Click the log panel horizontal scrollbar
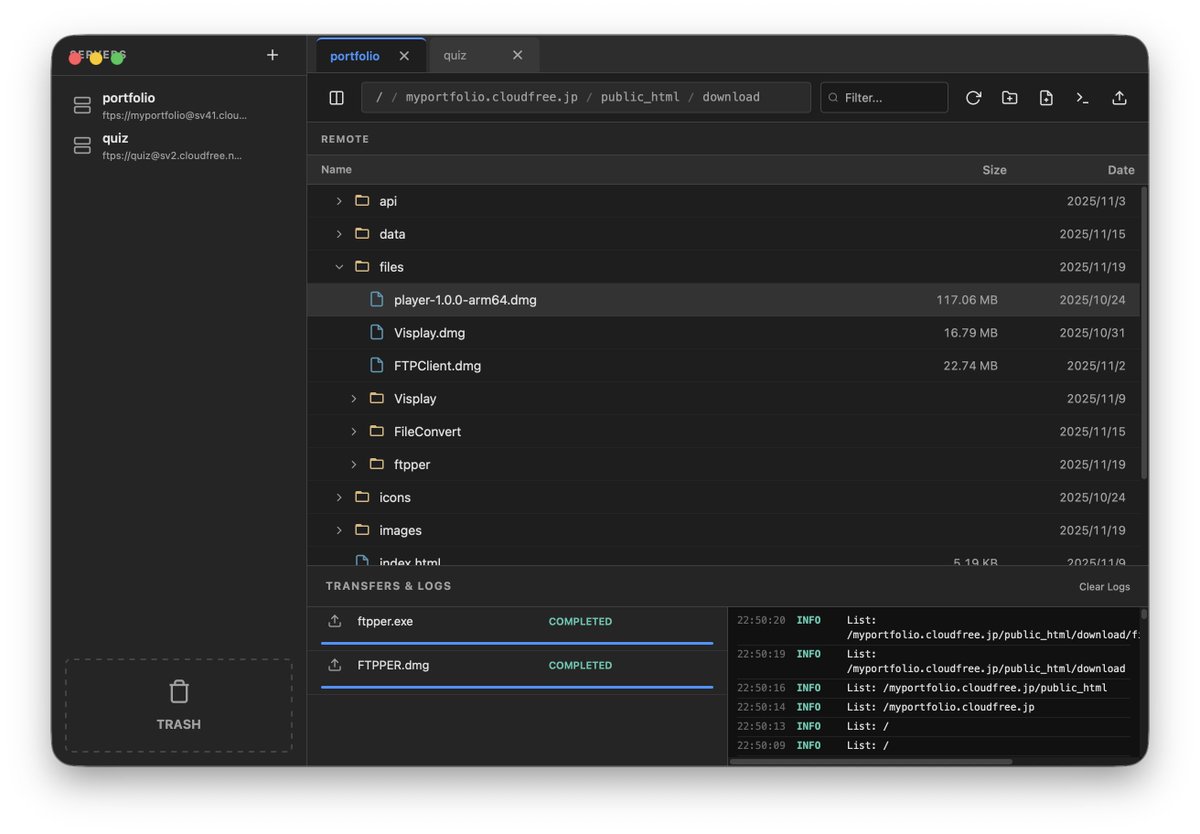 [x=873, y=761]
